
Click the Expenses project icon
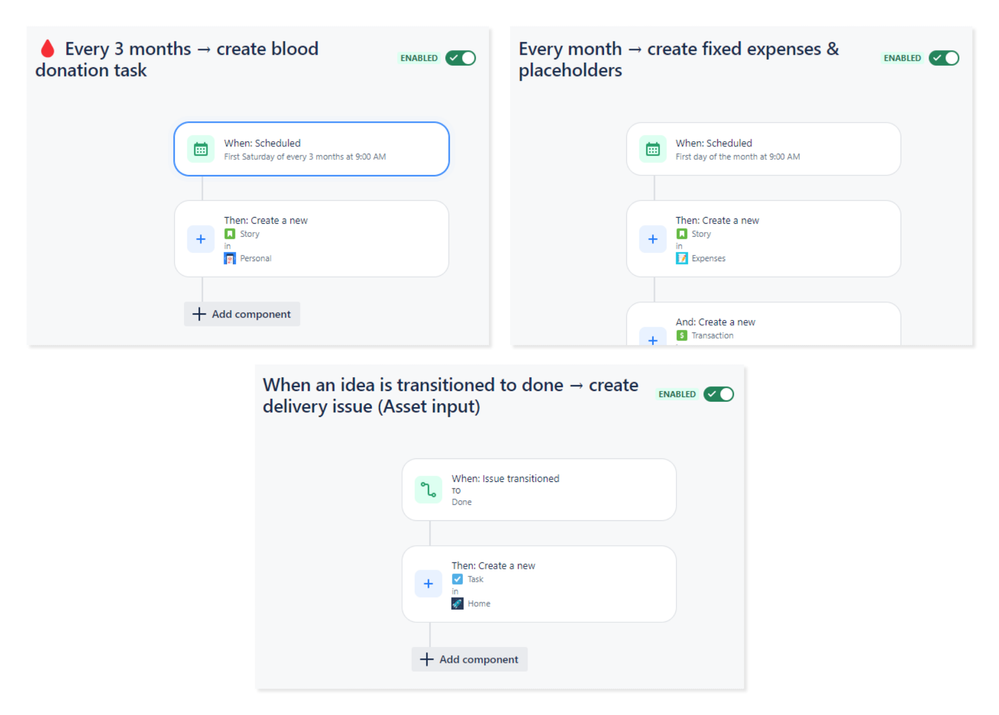tap(682, 258)
